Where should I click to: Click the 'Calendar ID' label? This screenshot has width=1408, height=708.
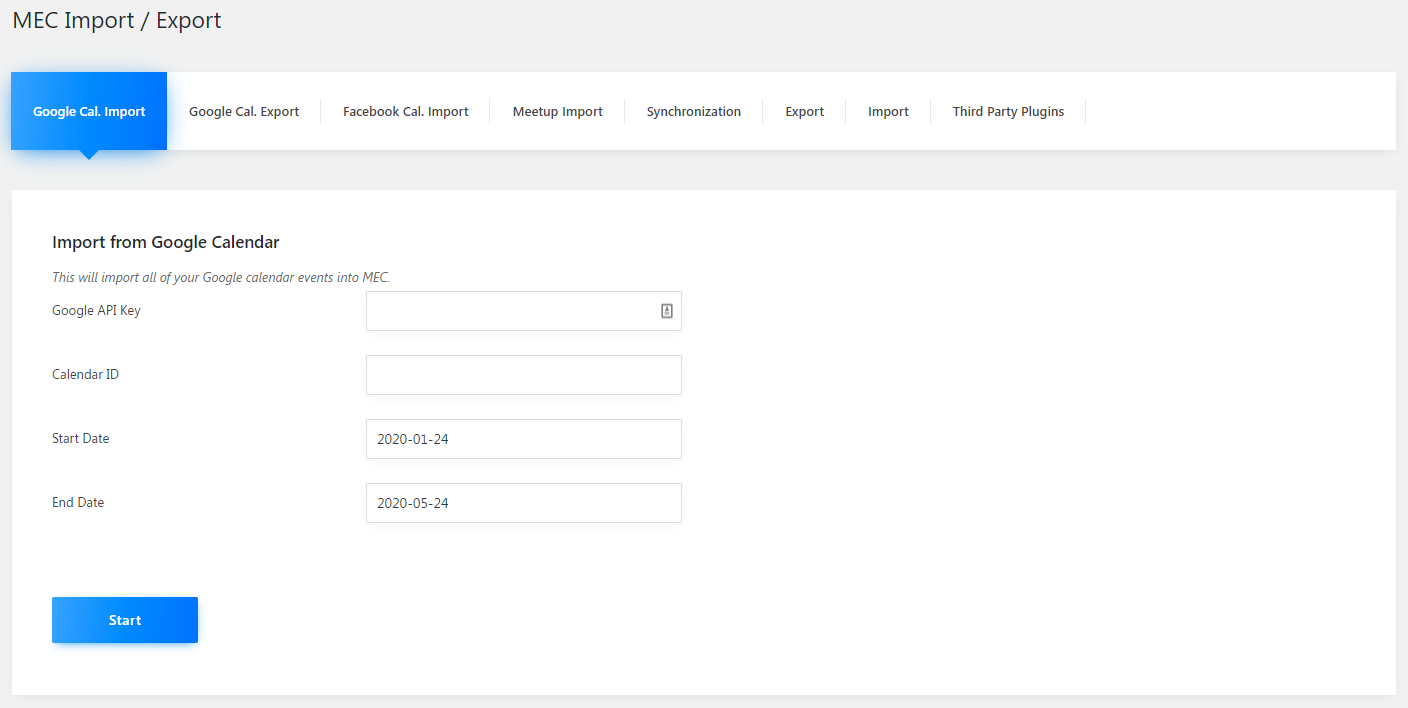[85, 374]
